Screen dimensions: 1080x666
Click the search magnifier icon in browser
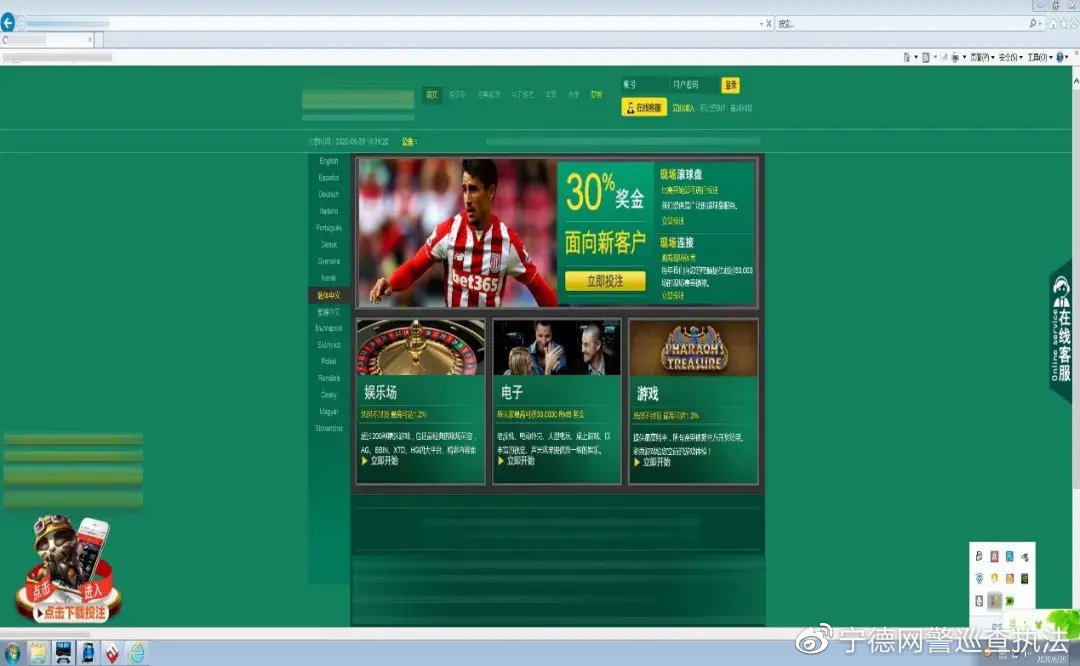click(x=1032, y=23)
